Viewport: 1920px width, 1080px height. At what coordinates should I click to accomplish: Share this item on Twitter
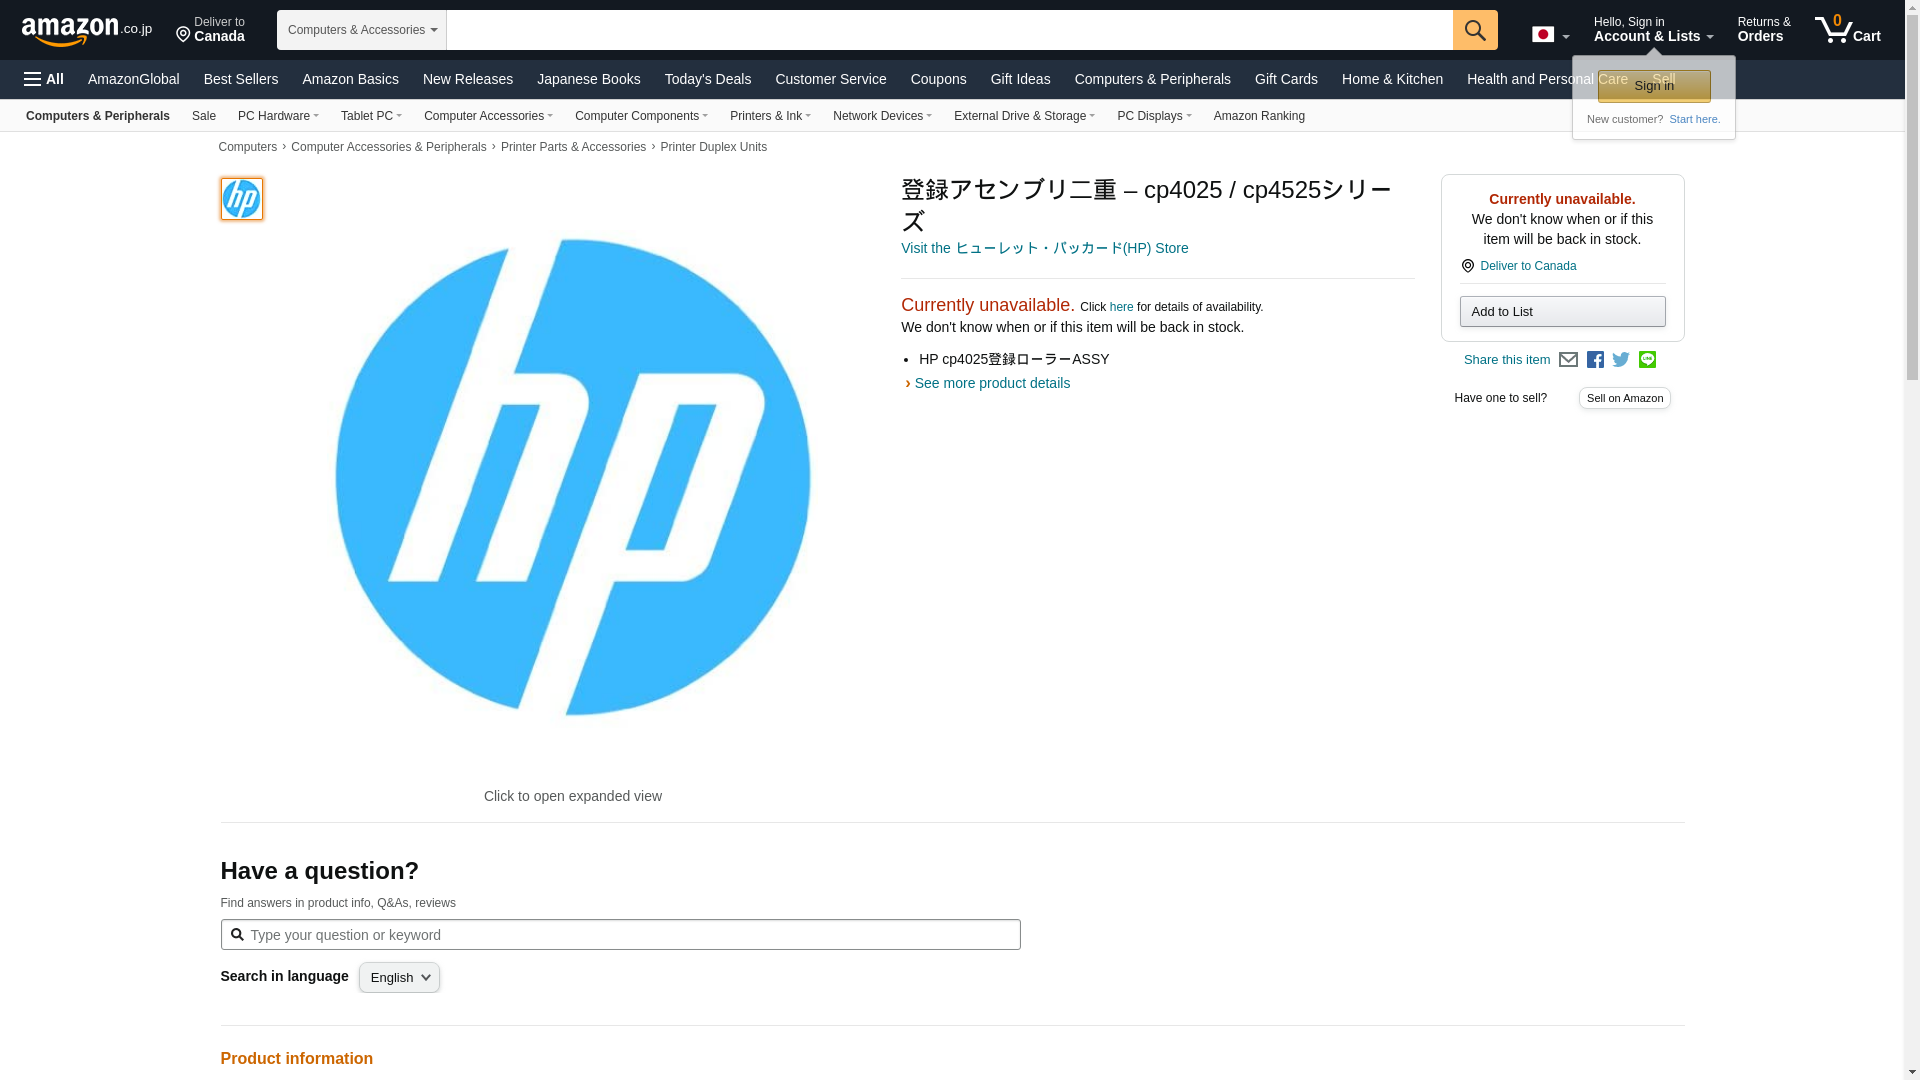[x=1621, y=360]
